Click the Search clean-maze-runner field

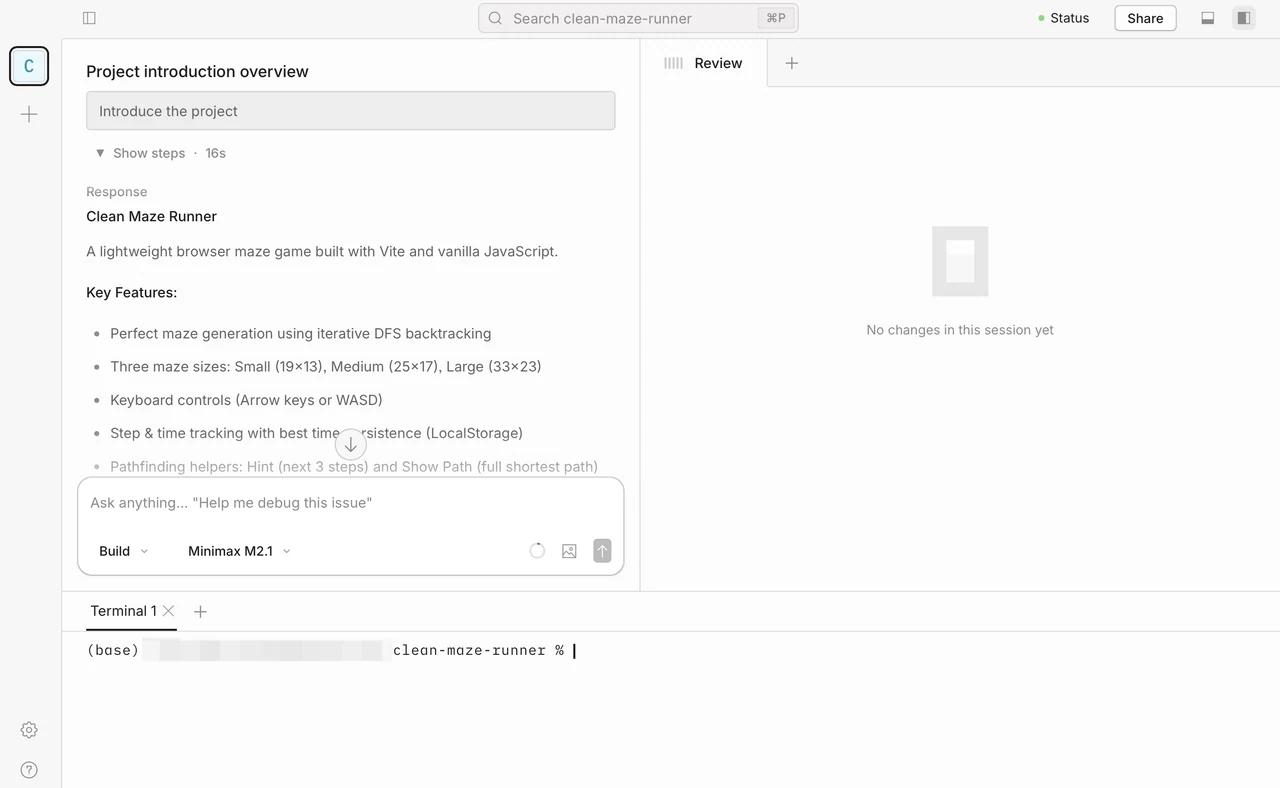coord(638,18)
